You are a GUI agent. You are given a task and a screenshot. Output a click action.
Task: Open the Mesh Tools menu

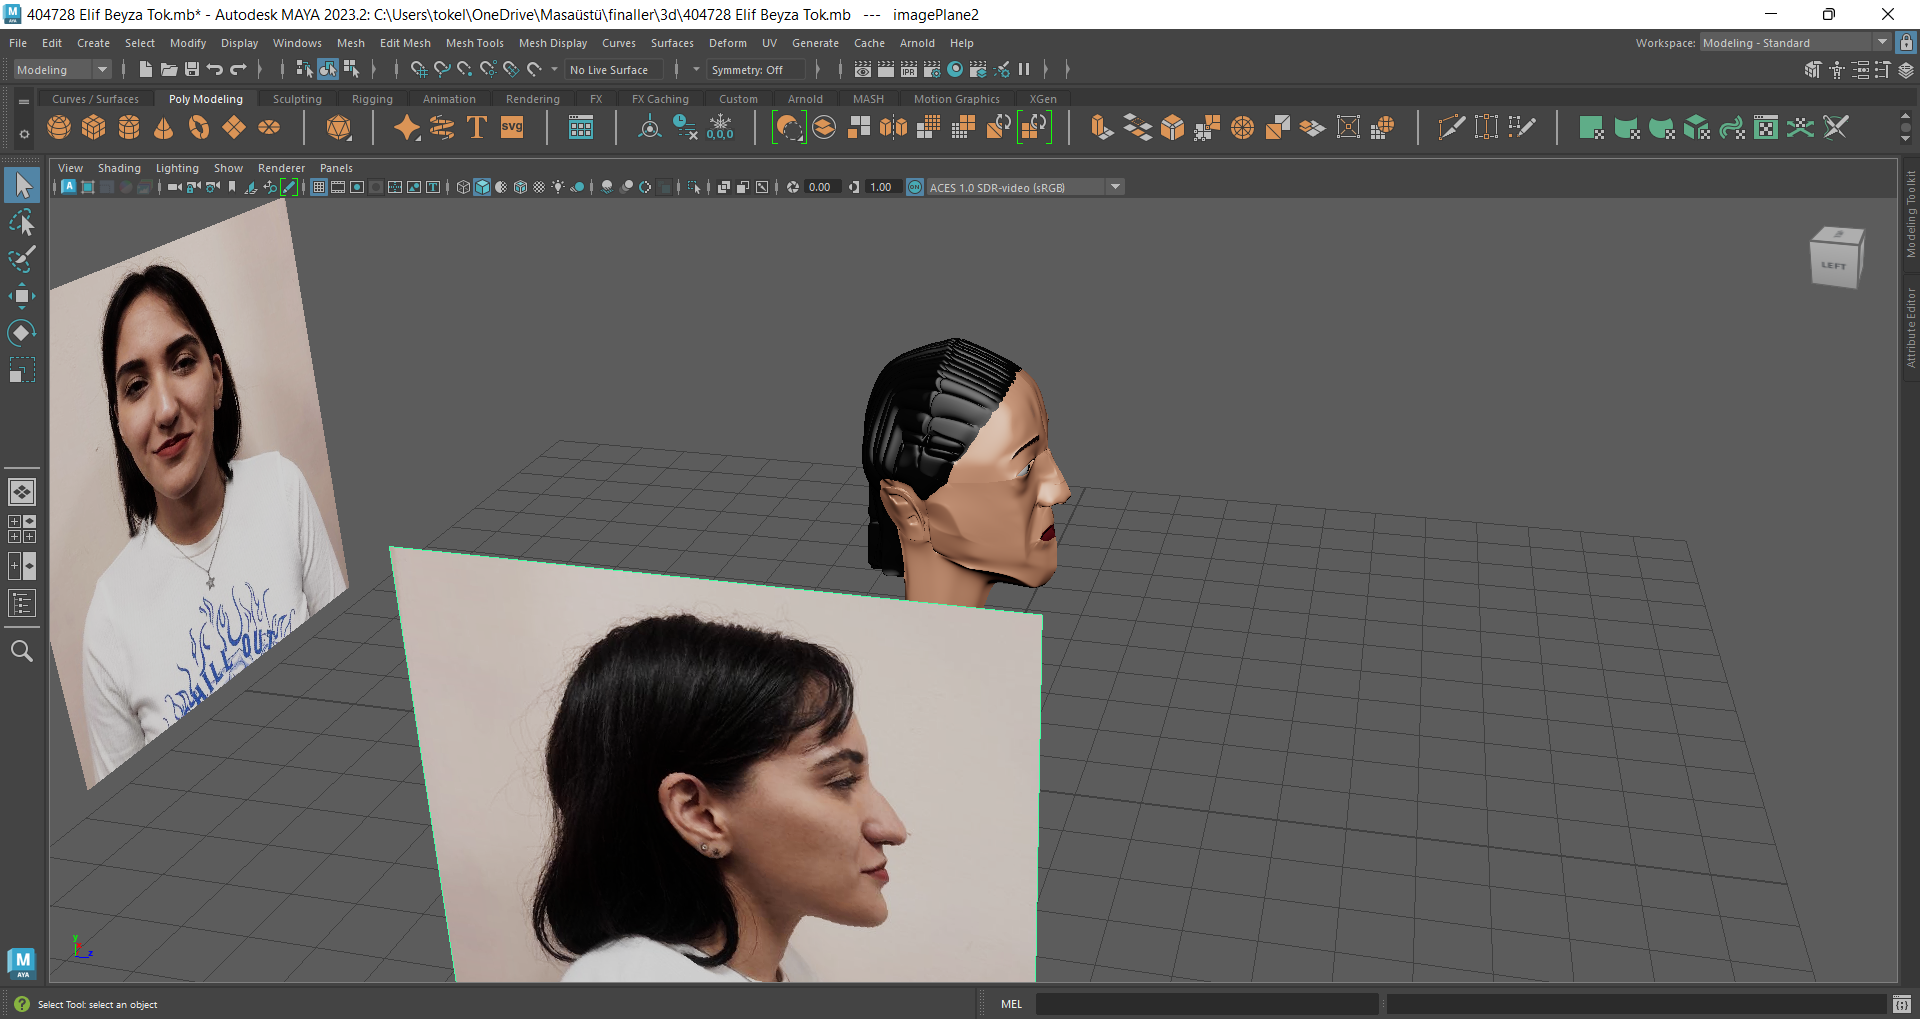click(475, 43)
